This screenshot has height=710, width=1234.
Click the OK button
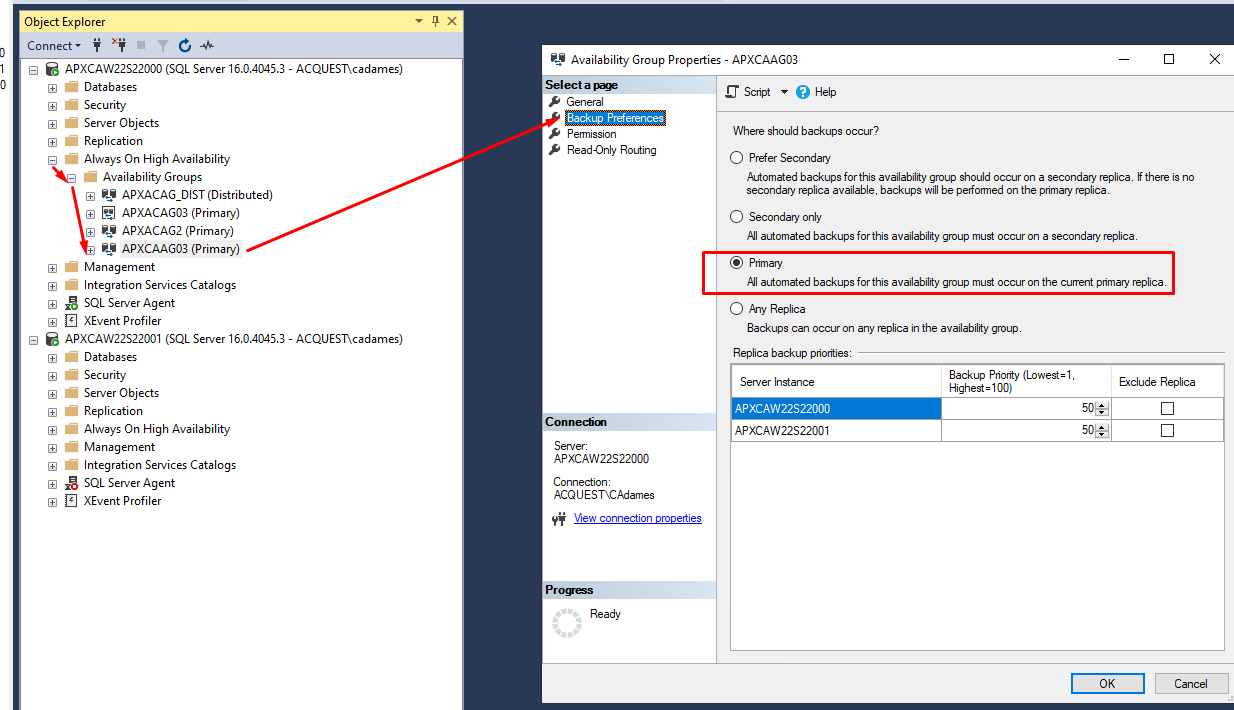(x=1107, y=684)
